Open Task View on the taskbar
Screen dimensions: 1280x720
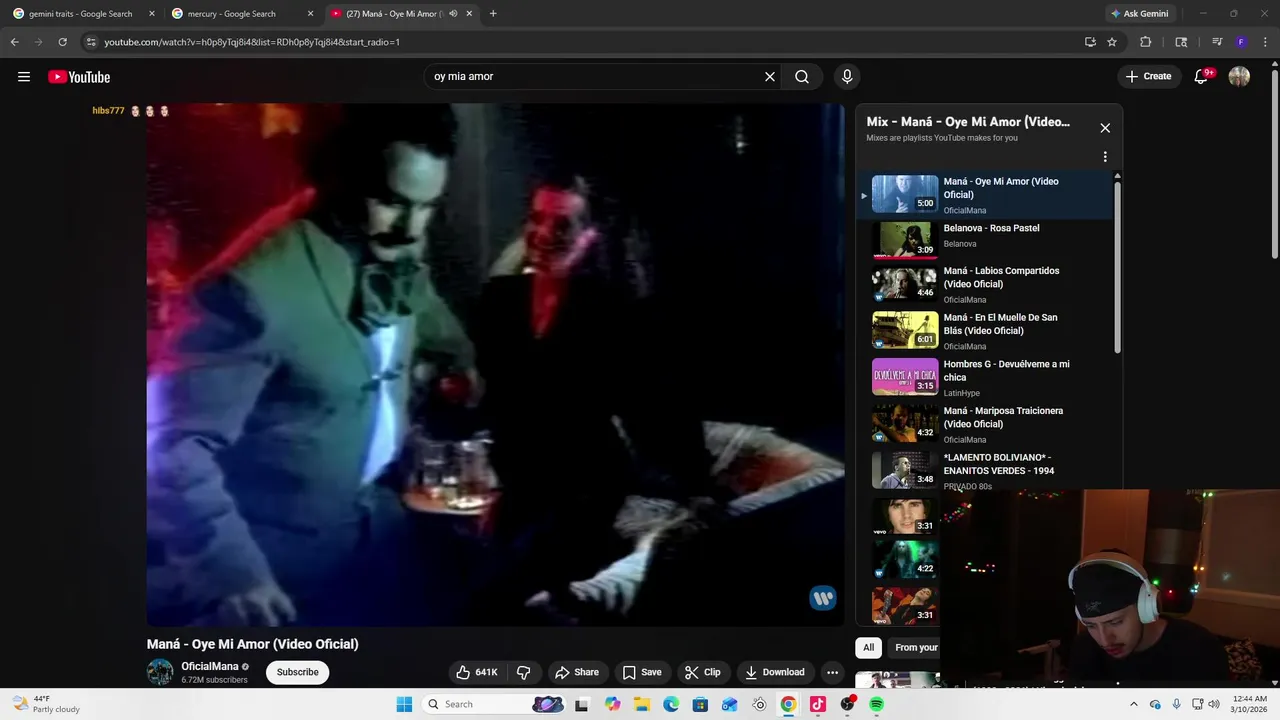[582, 704]
